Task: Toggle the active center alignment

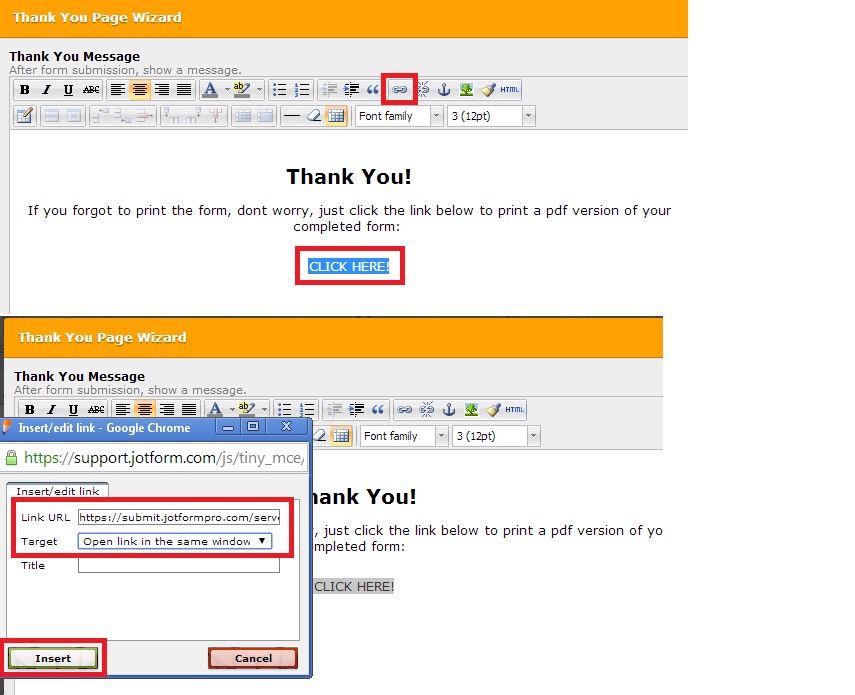Action: 138,89
